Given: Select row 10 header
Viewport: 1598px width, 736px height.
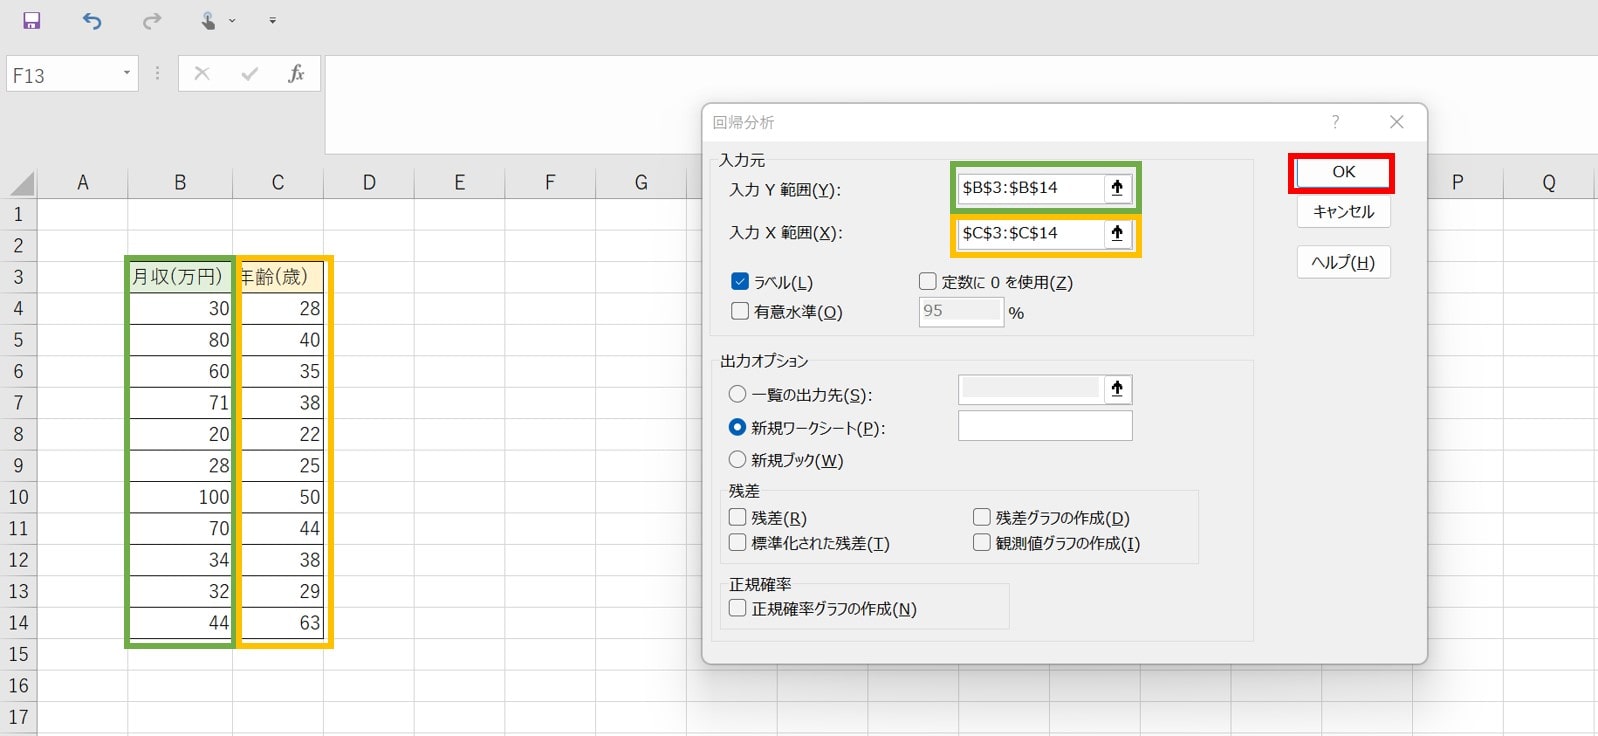Looking at the screenshot, I should (x=18, y=497).
